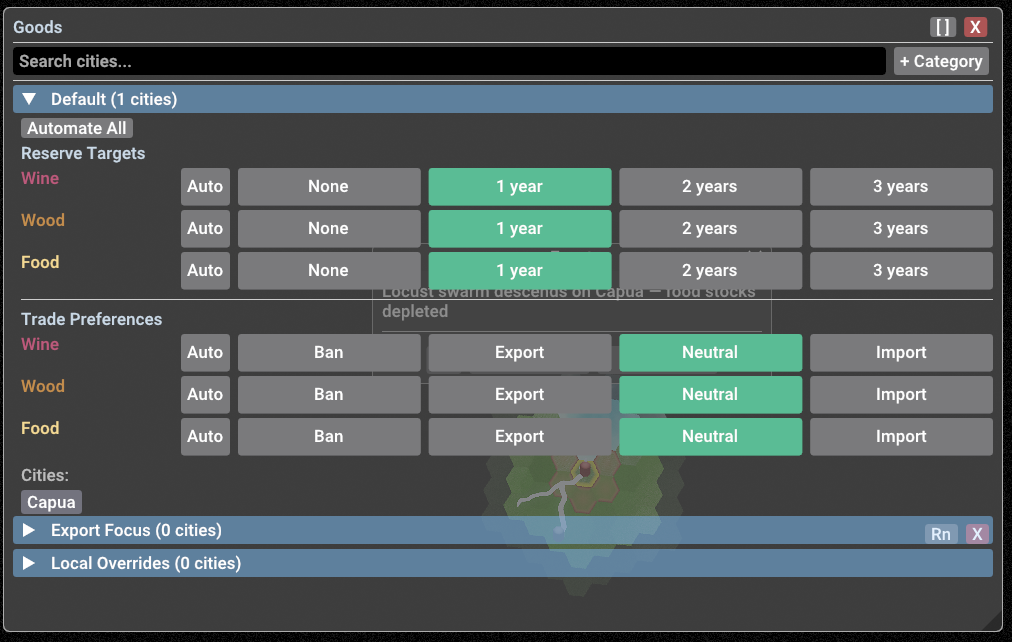Select 3 years reserve for Wine
This screenshot has width=1012, height=642.
pos(901,186)
